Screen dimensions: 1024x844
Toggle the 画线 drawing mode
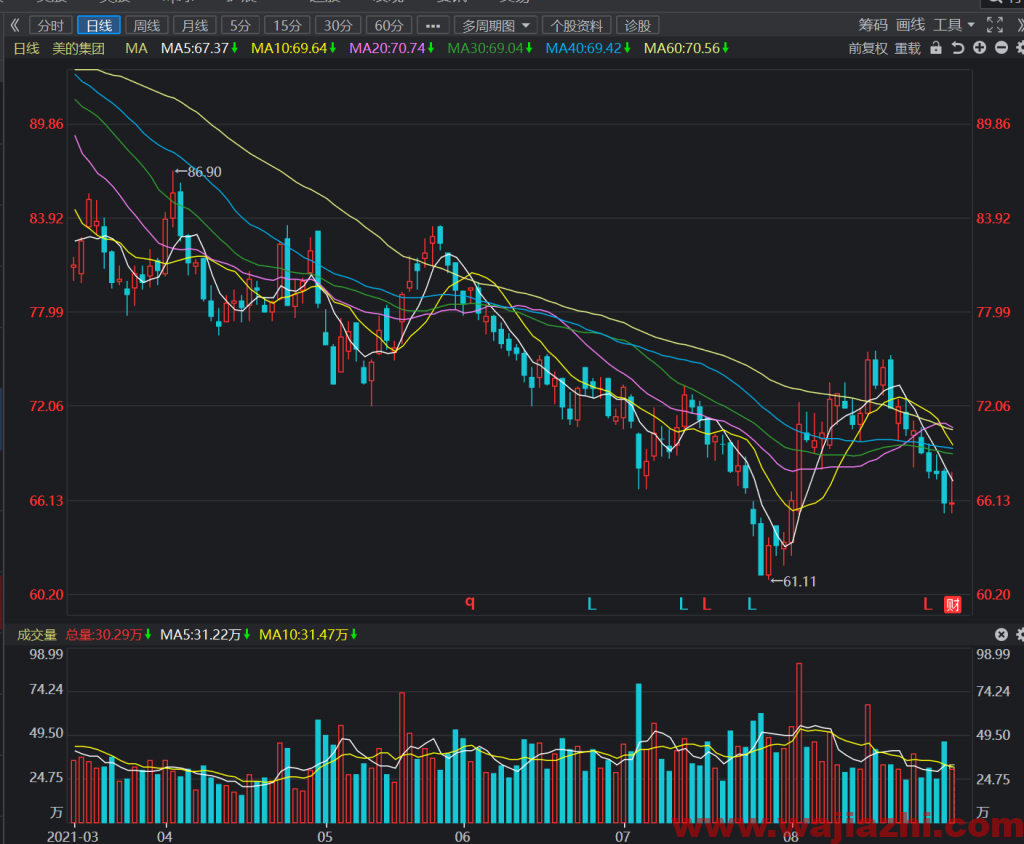(910, 25)
